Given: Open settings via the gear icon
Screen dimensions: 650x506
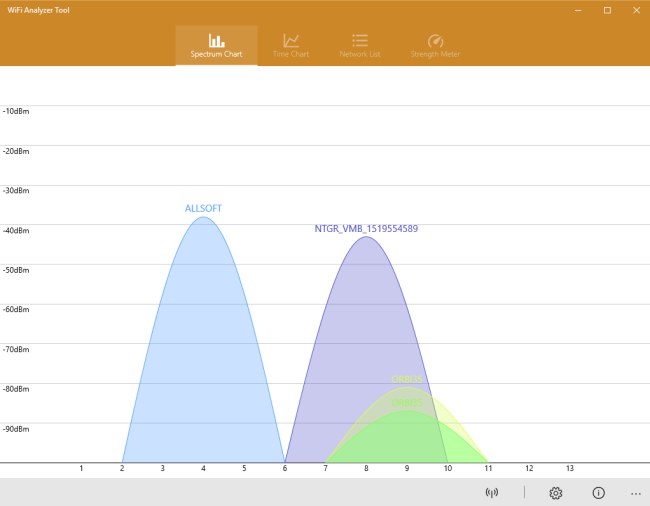Looking at the screenshot, I should coord(556,493).
